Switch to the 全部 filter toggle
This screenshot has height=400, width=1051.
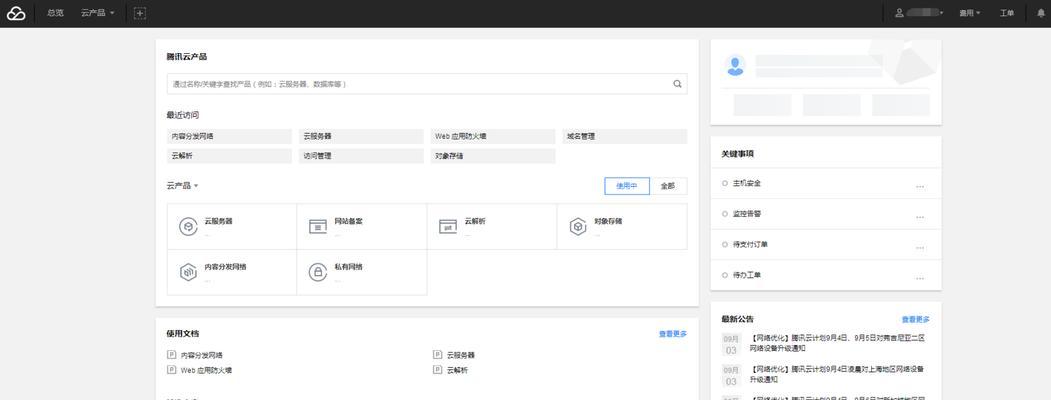(668, 186)
